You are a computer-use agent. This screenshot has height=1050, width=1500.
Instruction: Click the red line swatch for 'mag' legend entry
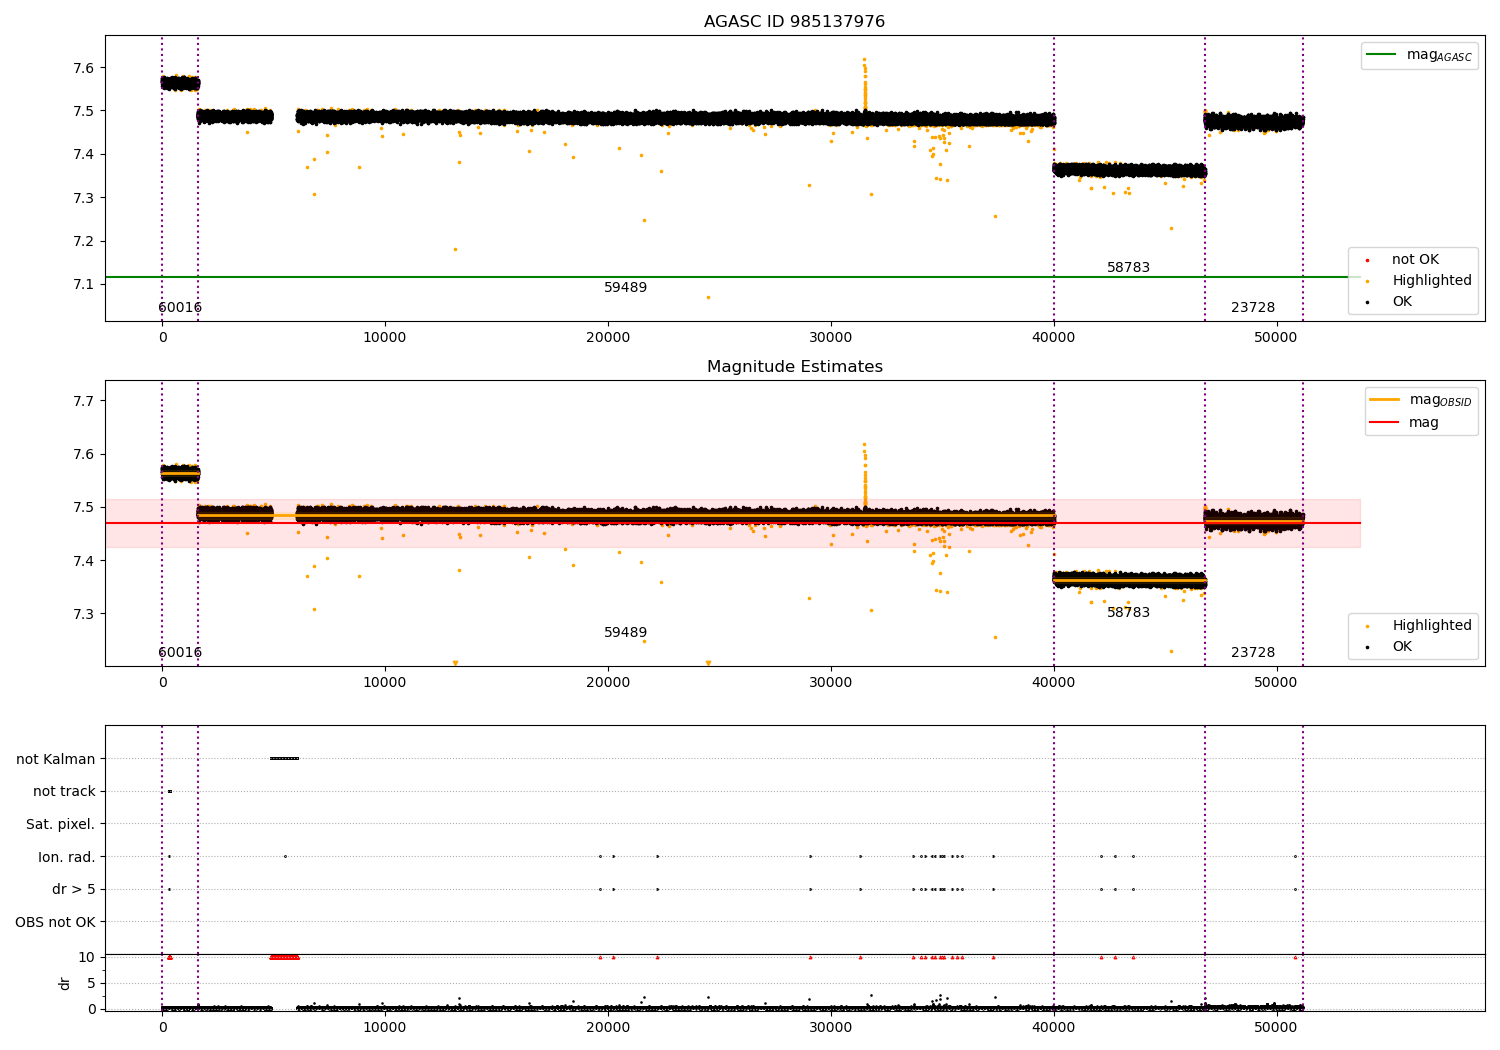click(1385, 422)
